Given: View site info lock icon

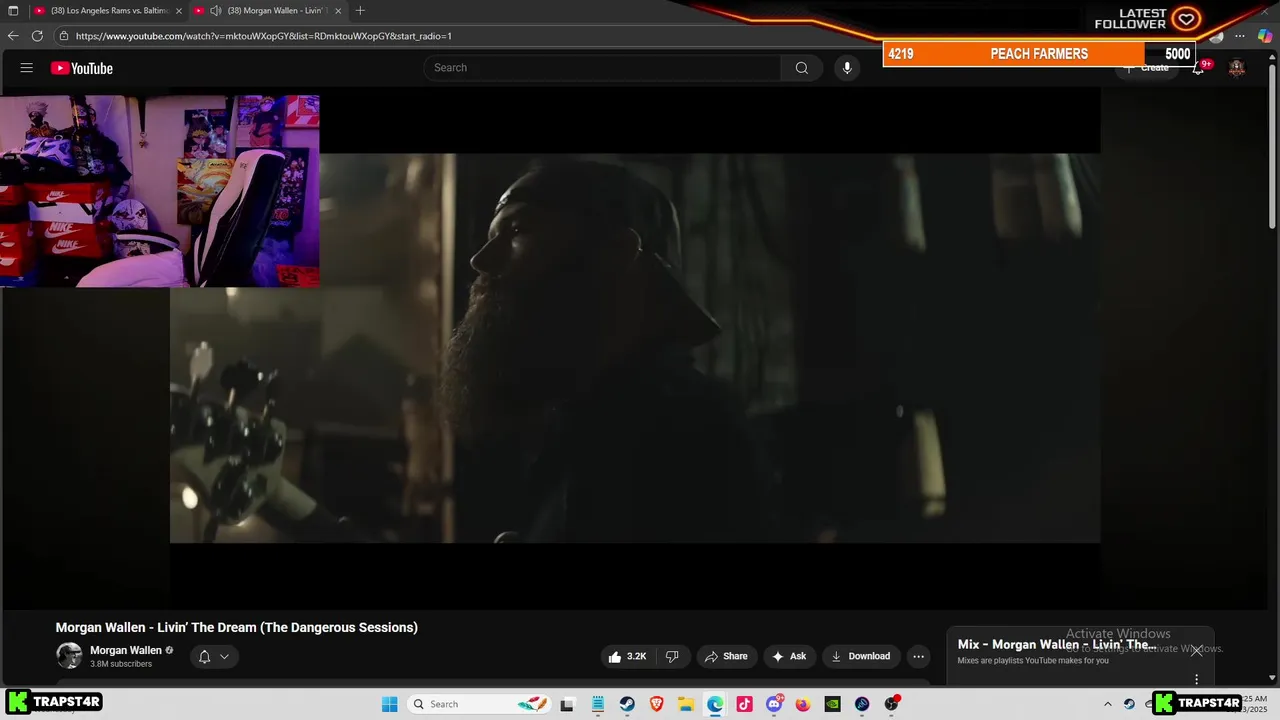Looking at the screenshot, I should [x=64, y=36].
